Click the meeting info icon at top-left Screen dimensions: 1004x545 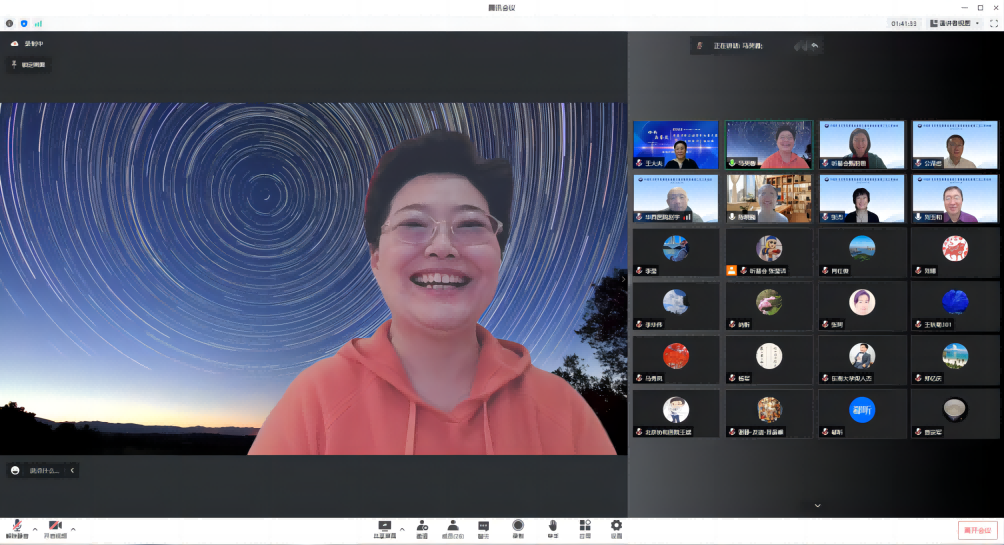point(10,23)
